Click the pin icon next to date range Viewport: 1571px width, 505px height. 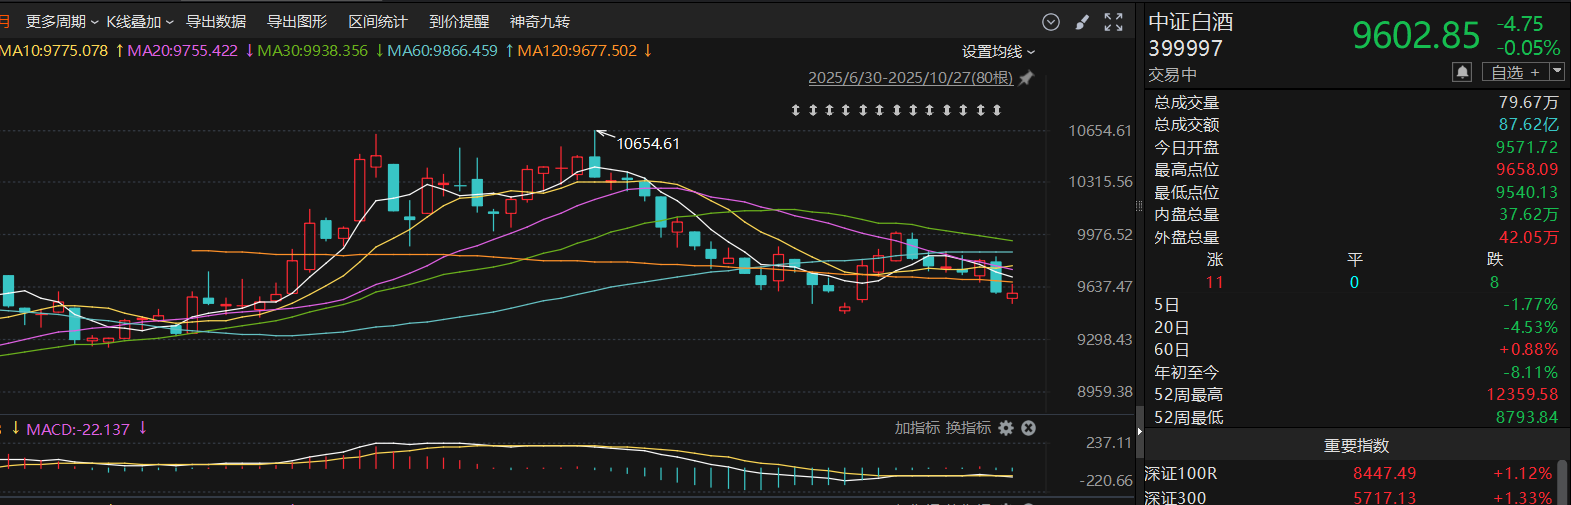1026,78
